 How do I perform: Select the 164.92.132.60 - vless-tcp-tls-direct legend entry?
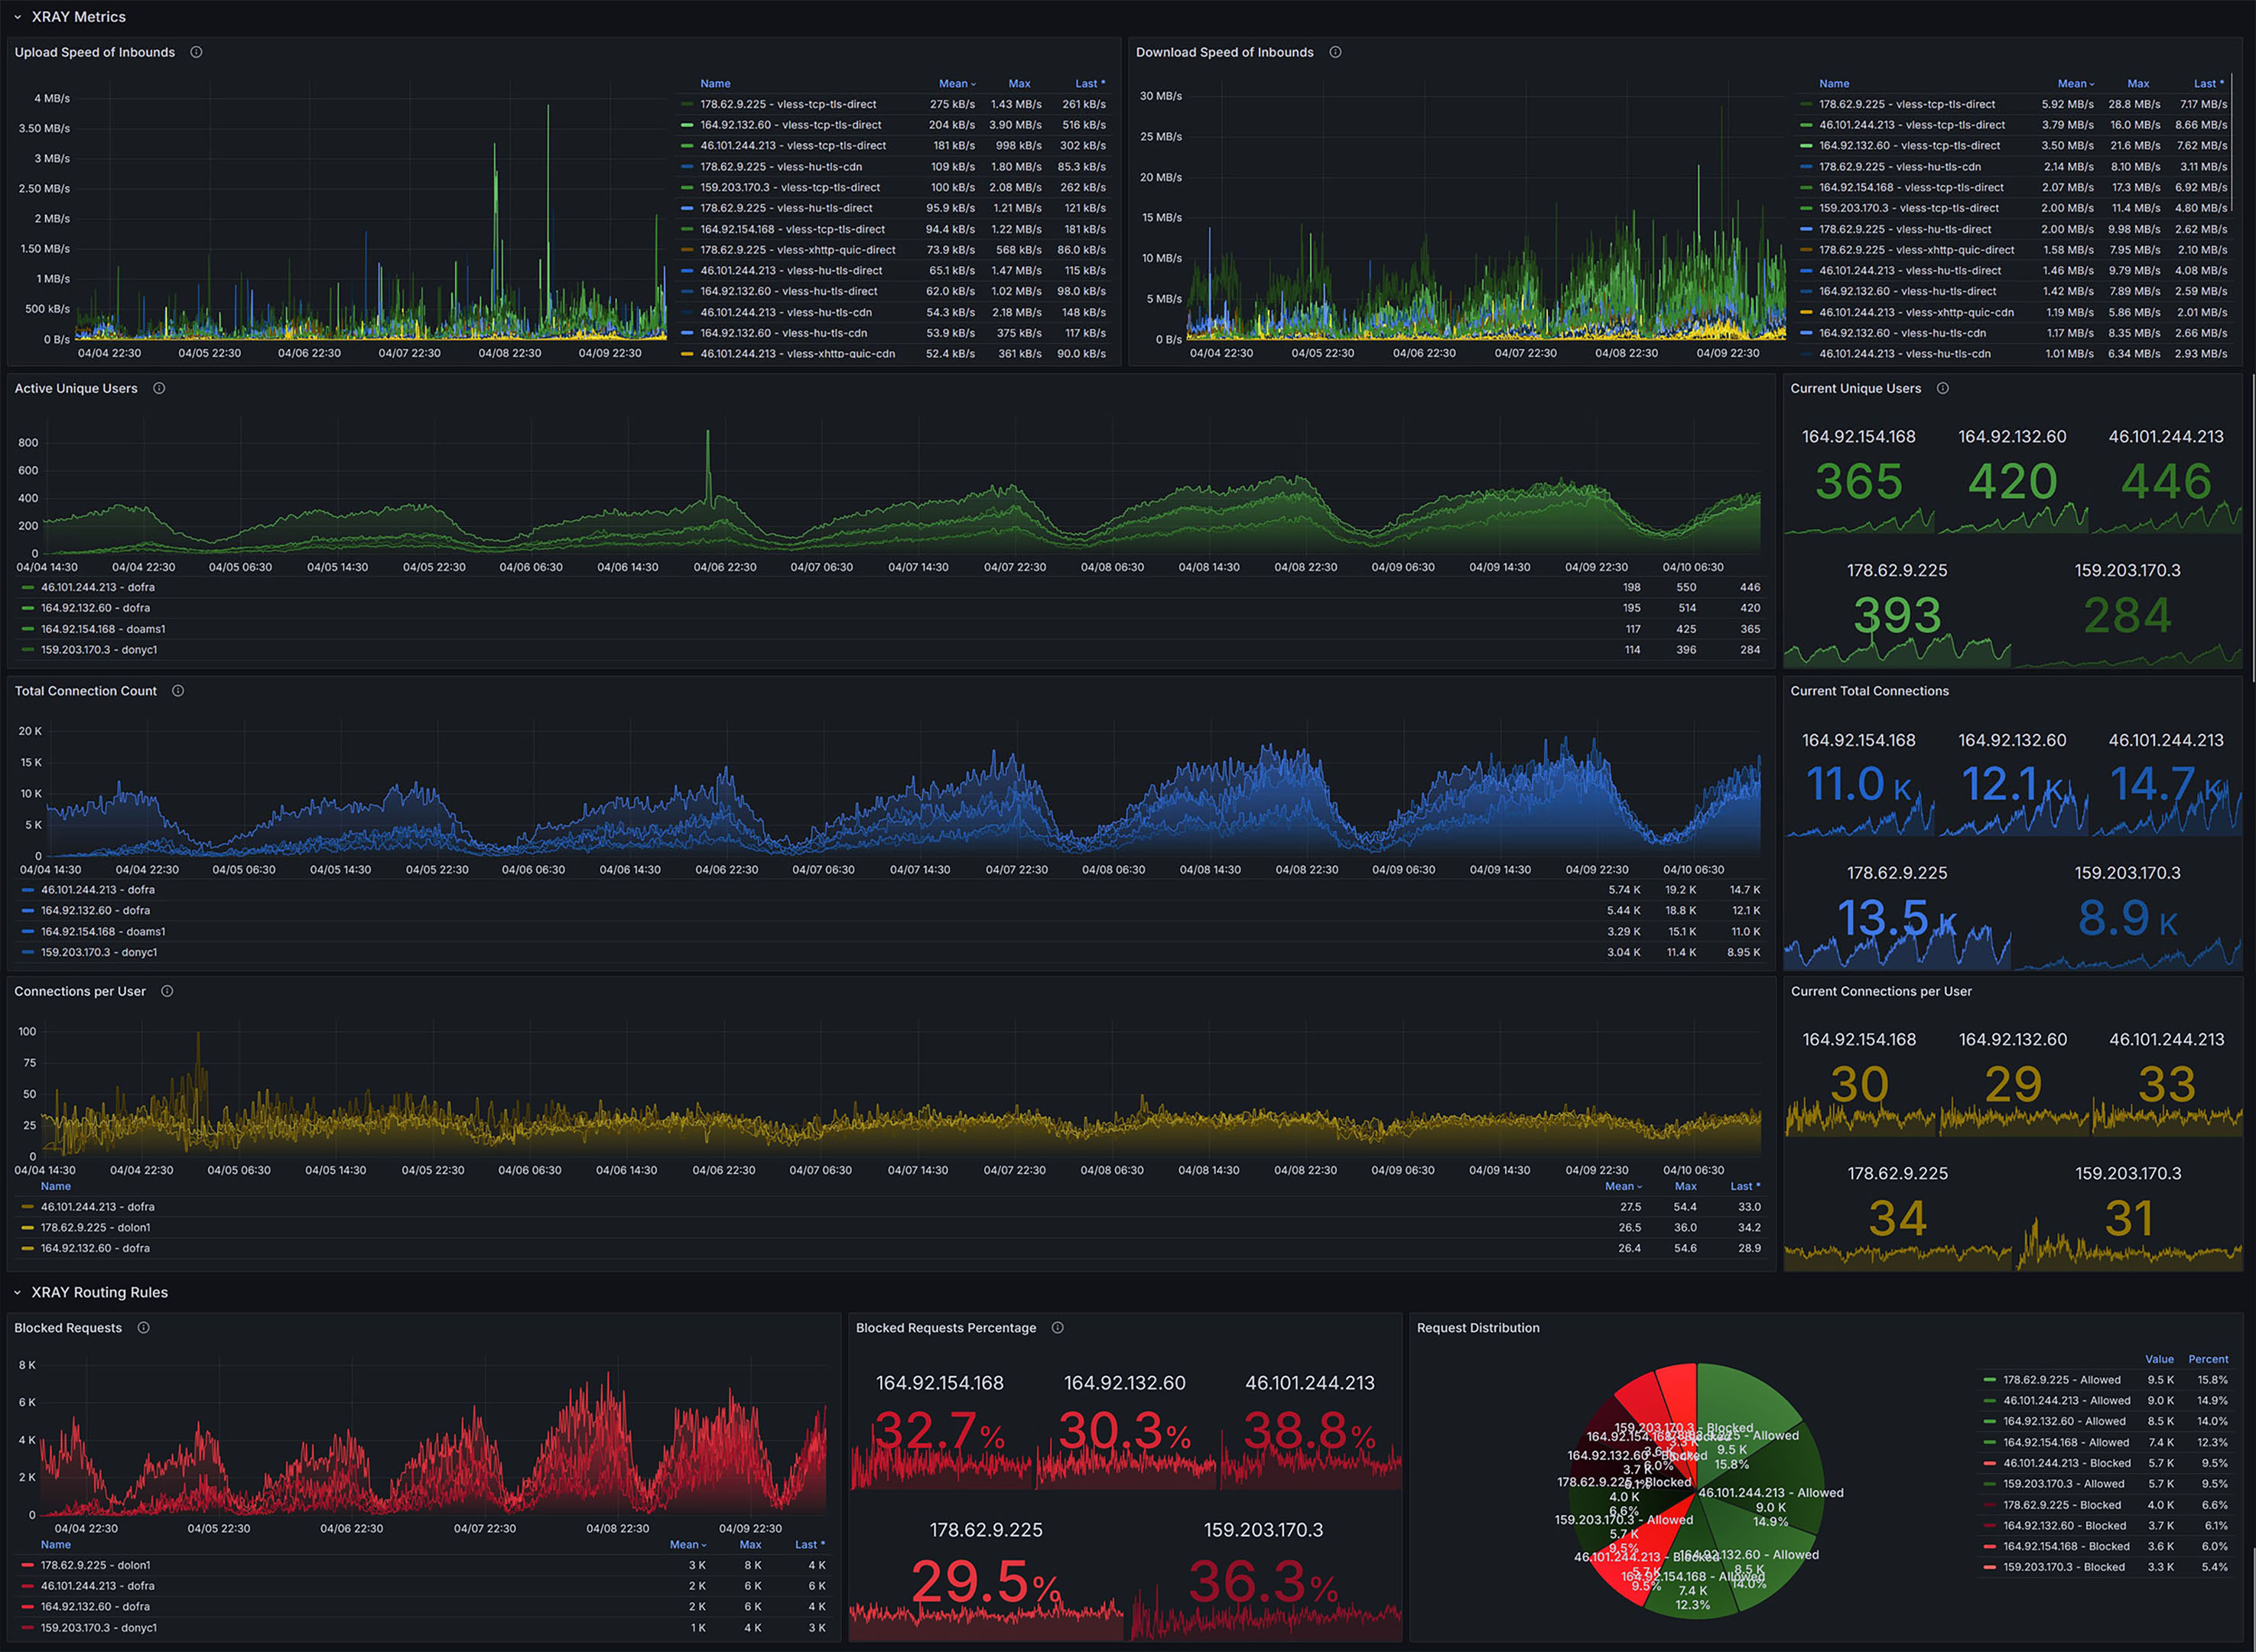click(793, 124)
